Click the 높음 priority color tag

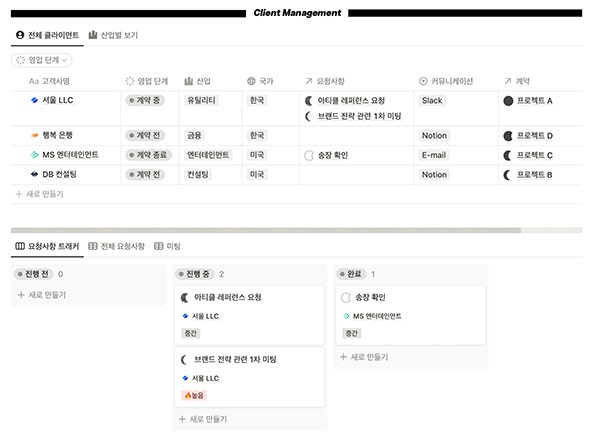(x=193, y=395)
